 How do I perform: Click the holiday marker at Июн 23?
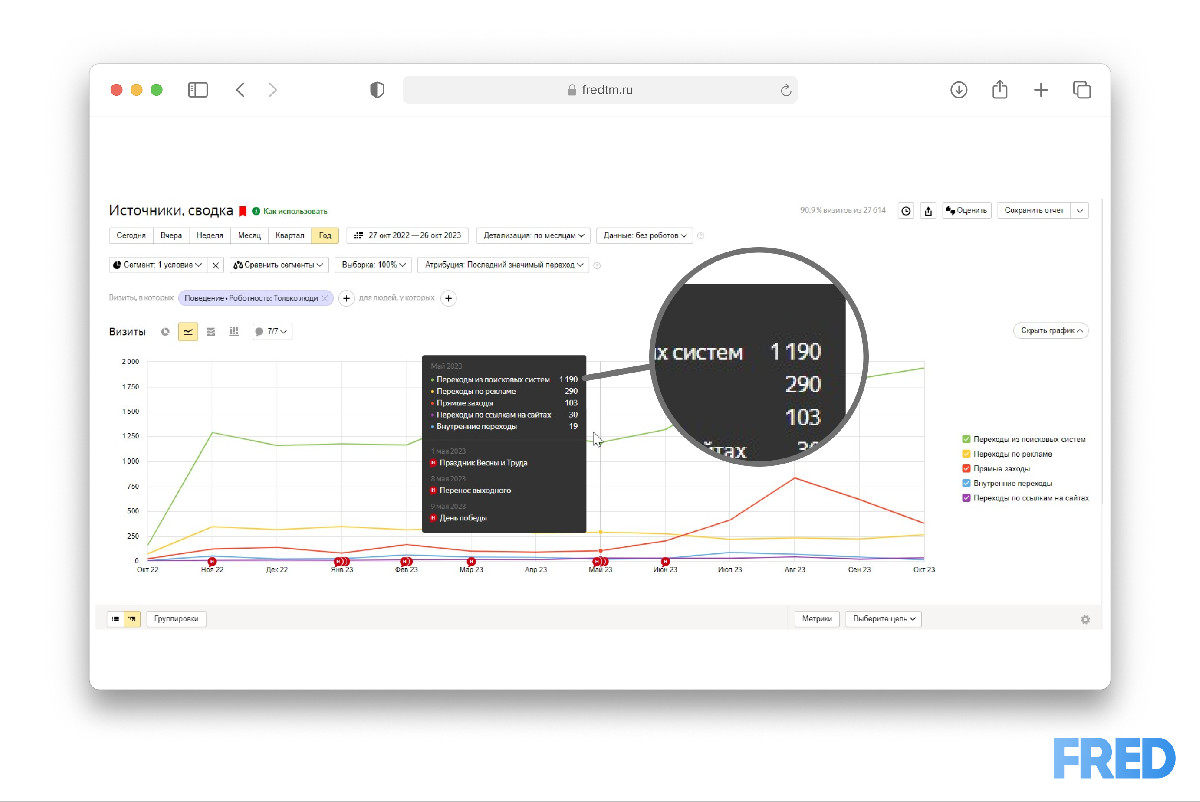665,561
